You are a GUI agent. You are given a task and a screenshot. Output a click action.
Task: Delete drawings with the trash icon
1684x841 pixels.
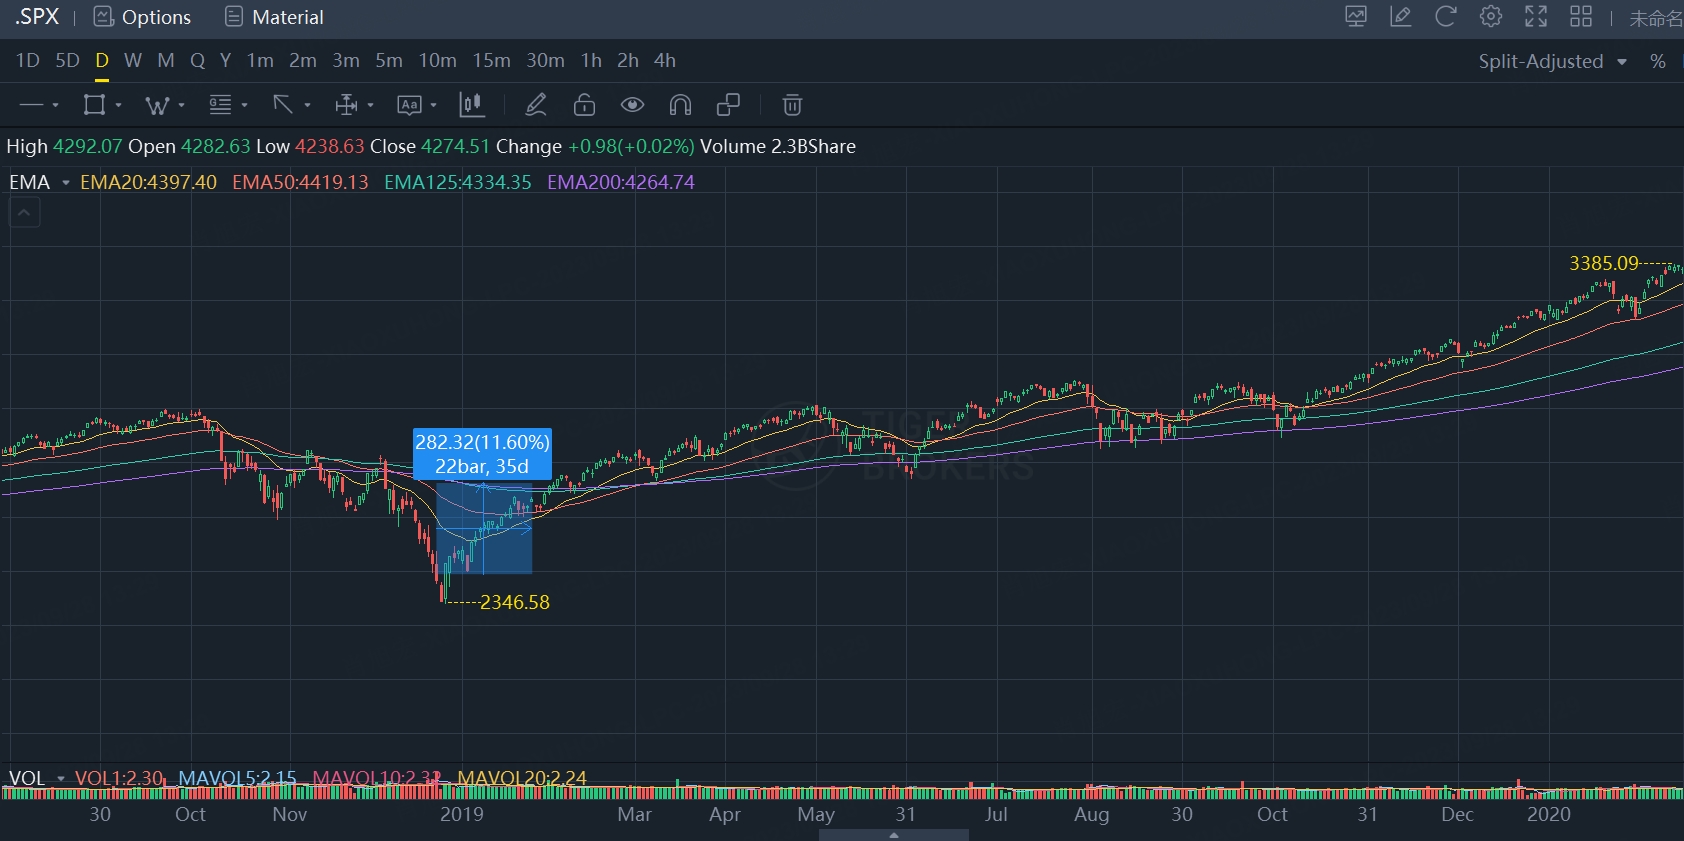click(x=792, y=105)
